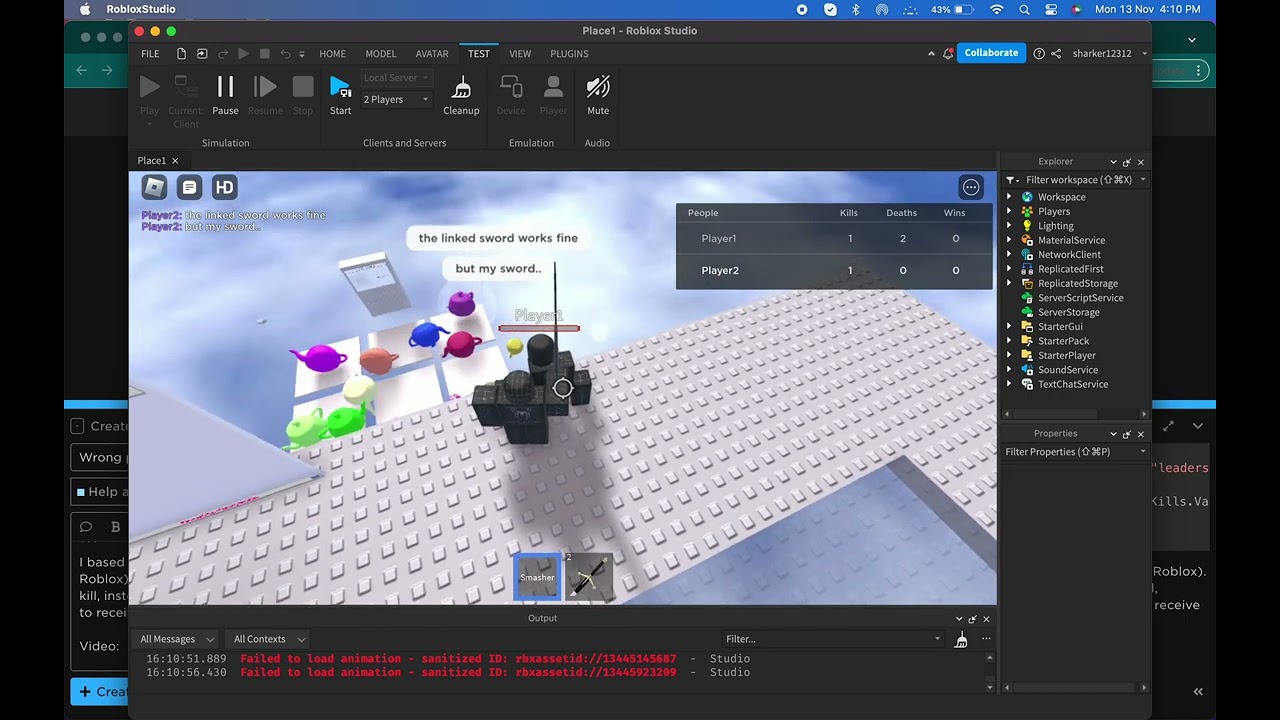Pop out the Properties panel
Screen dimensions: 1280x720
coord(1127,434)
